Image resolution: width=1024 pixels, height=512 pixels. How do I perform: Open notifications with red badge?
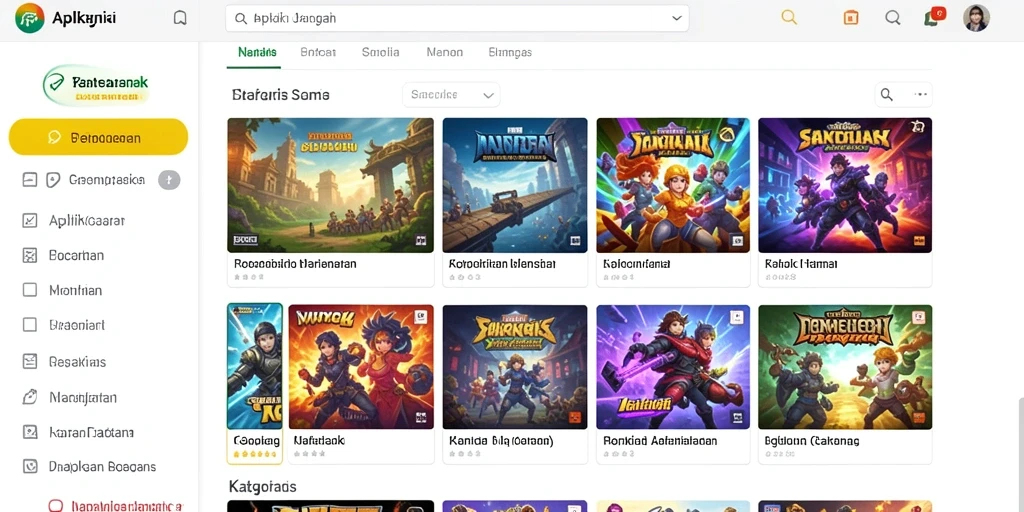coord(934,16)
